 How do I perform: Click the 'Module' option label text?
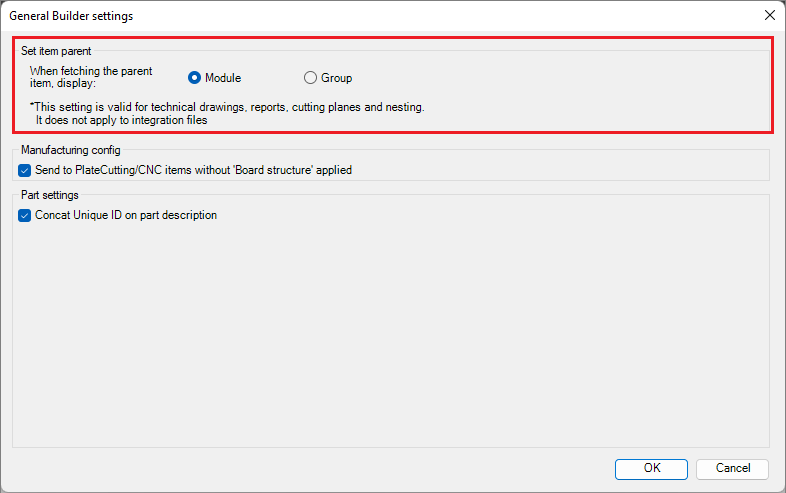[x=223, y=78]
